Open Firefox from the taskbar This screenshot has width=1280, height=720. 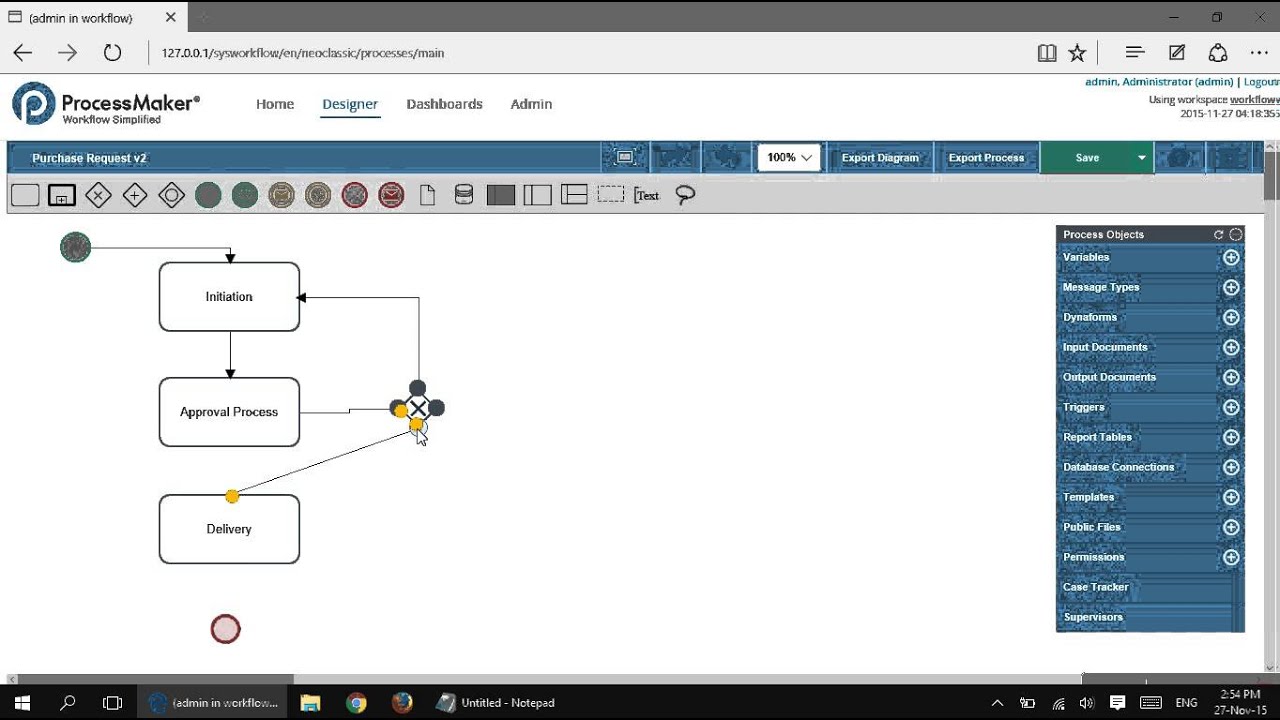[402, 702]
